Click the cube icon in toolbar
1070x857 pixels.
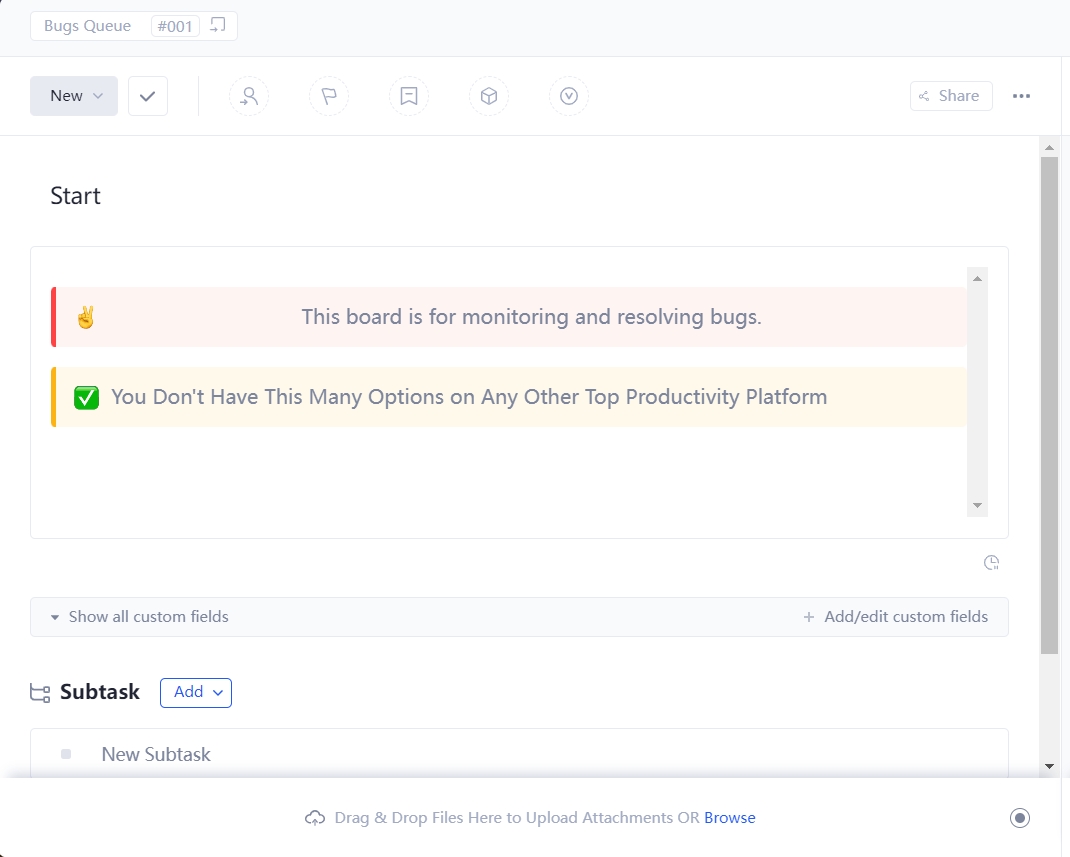coord(489,96)
